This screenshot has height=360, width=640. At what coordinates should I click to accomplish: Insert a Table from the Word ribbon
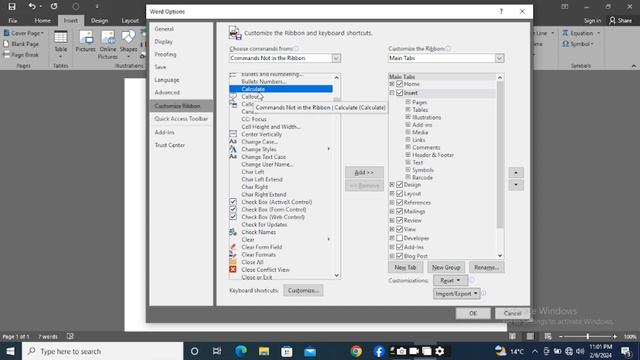[60, 44]
